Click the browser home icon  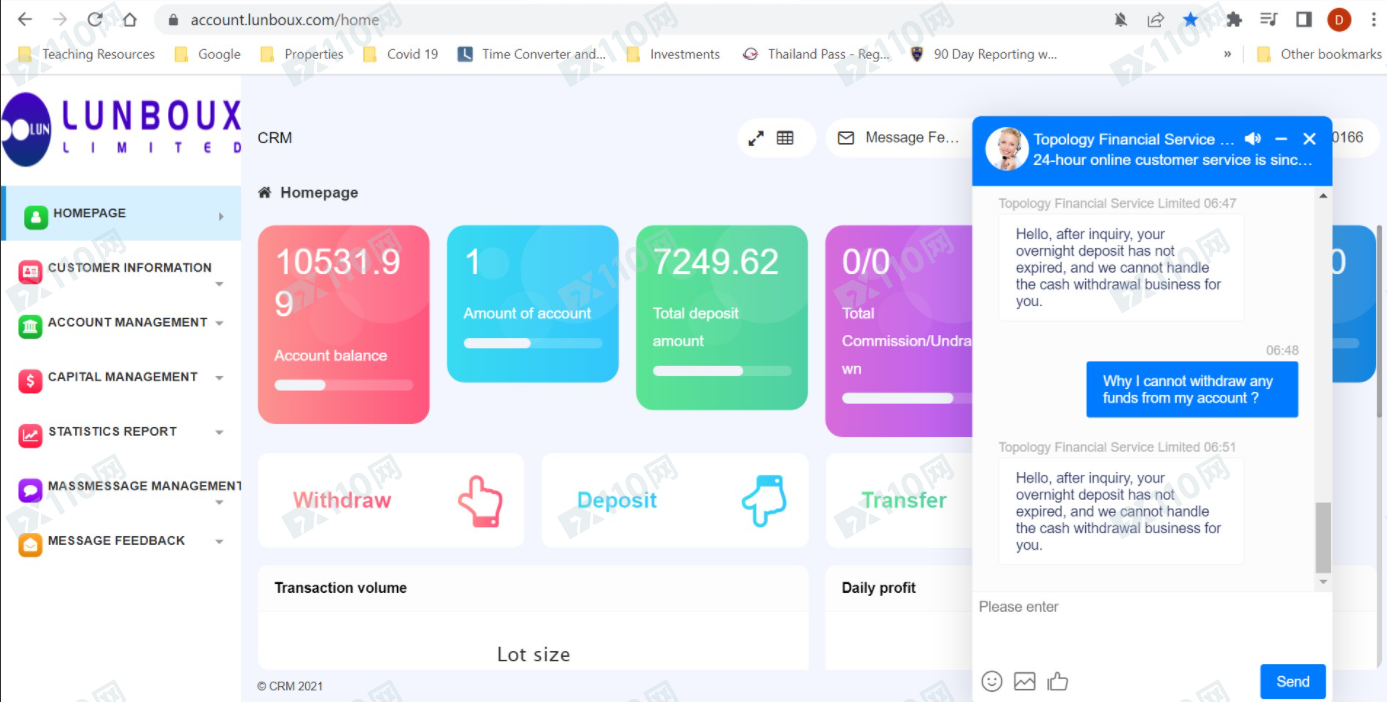click(129, 19)
